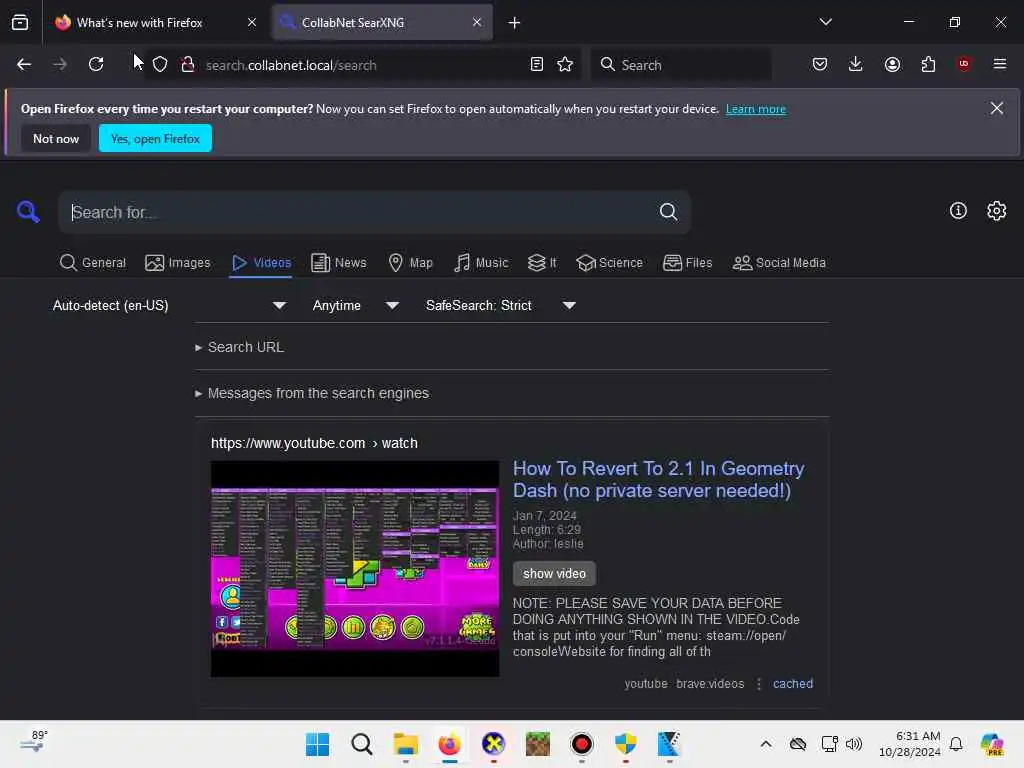Select the Social Media search category
The height and width of the screenshot is (768, 1024).
pyautogui.click(x=779, y=263)
